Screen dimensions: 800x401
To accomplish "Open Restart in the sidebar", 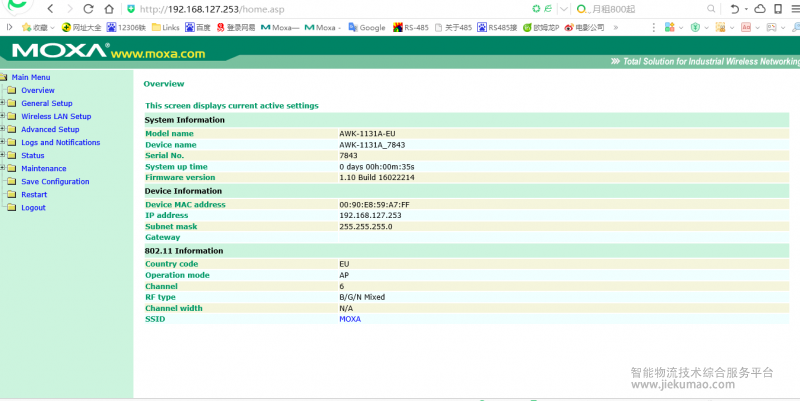I will 34,194.
